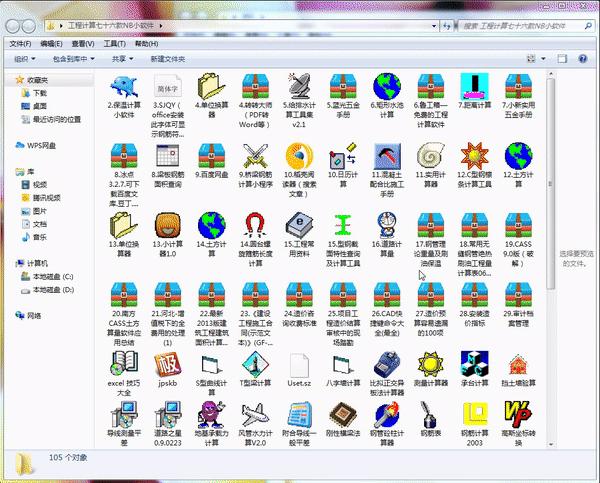600x483 pixels.
Task: Select 15.型钢截面特性查询及计算工具 green I-beam icon
Action: (x=343, y=226)
